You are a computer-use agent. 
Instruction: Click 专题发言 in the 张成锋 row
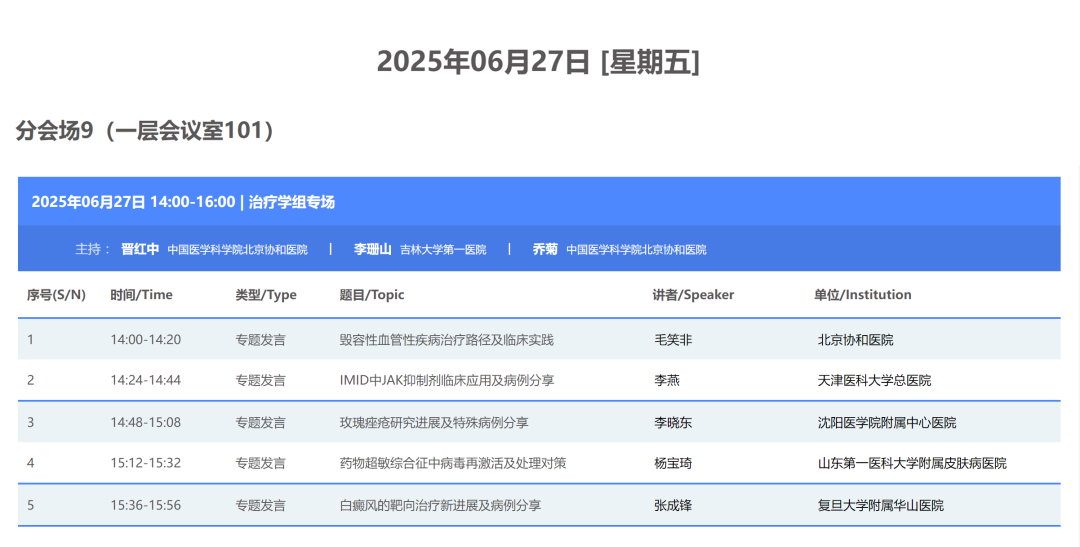tap(260, 505)
